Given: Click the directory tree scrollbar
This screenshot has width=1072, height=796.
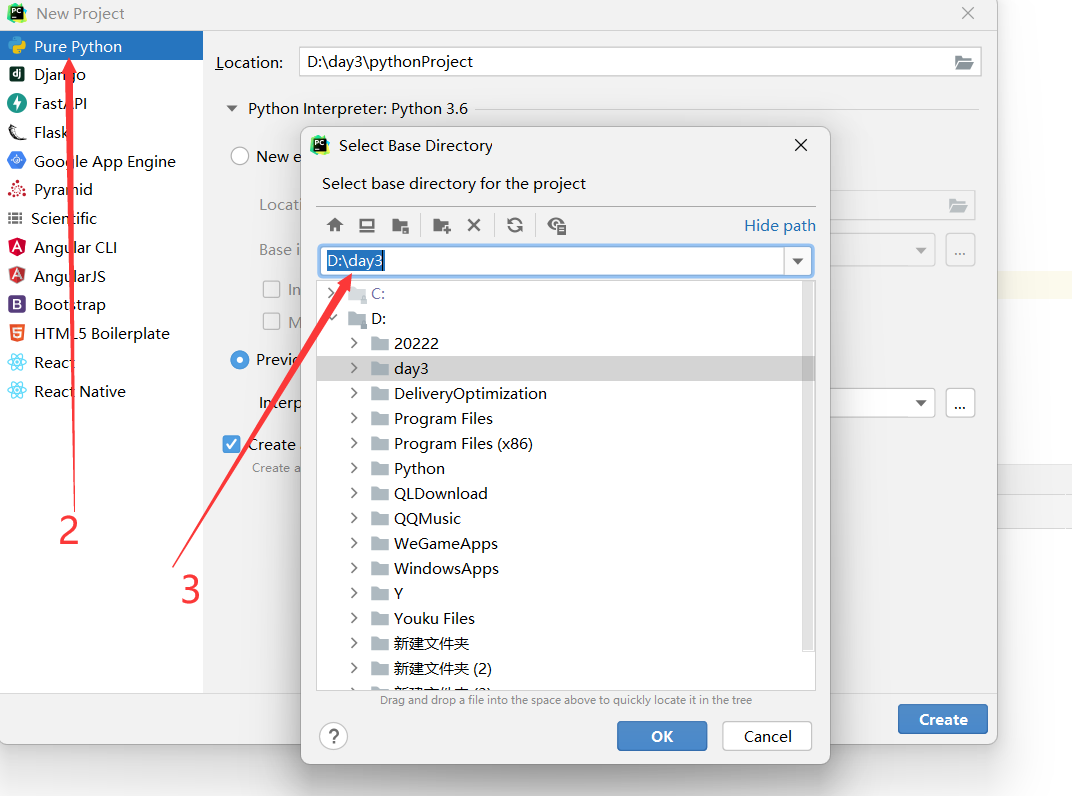Looking at the screenshot, I should pos(808,466).
